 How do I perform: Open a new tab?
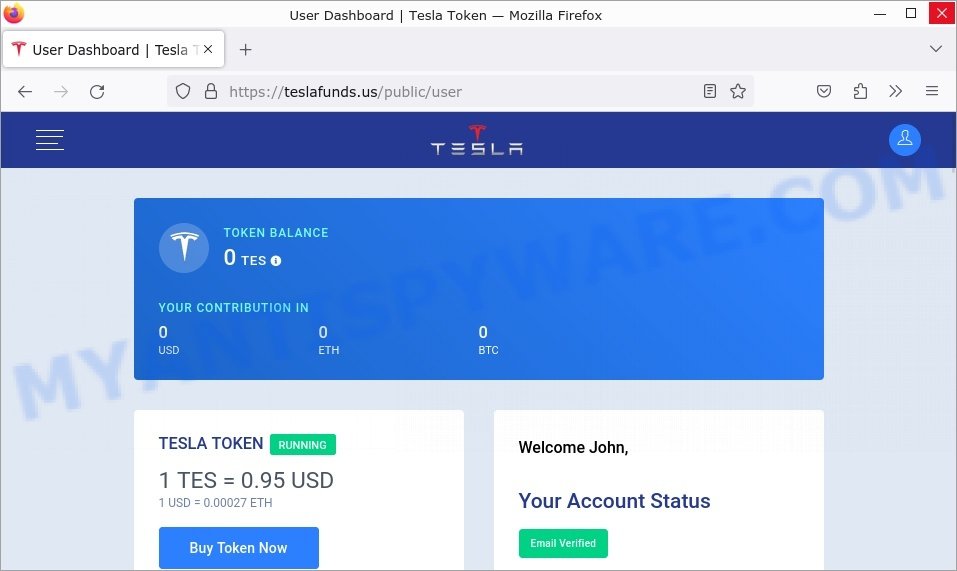tap(245, 49)
